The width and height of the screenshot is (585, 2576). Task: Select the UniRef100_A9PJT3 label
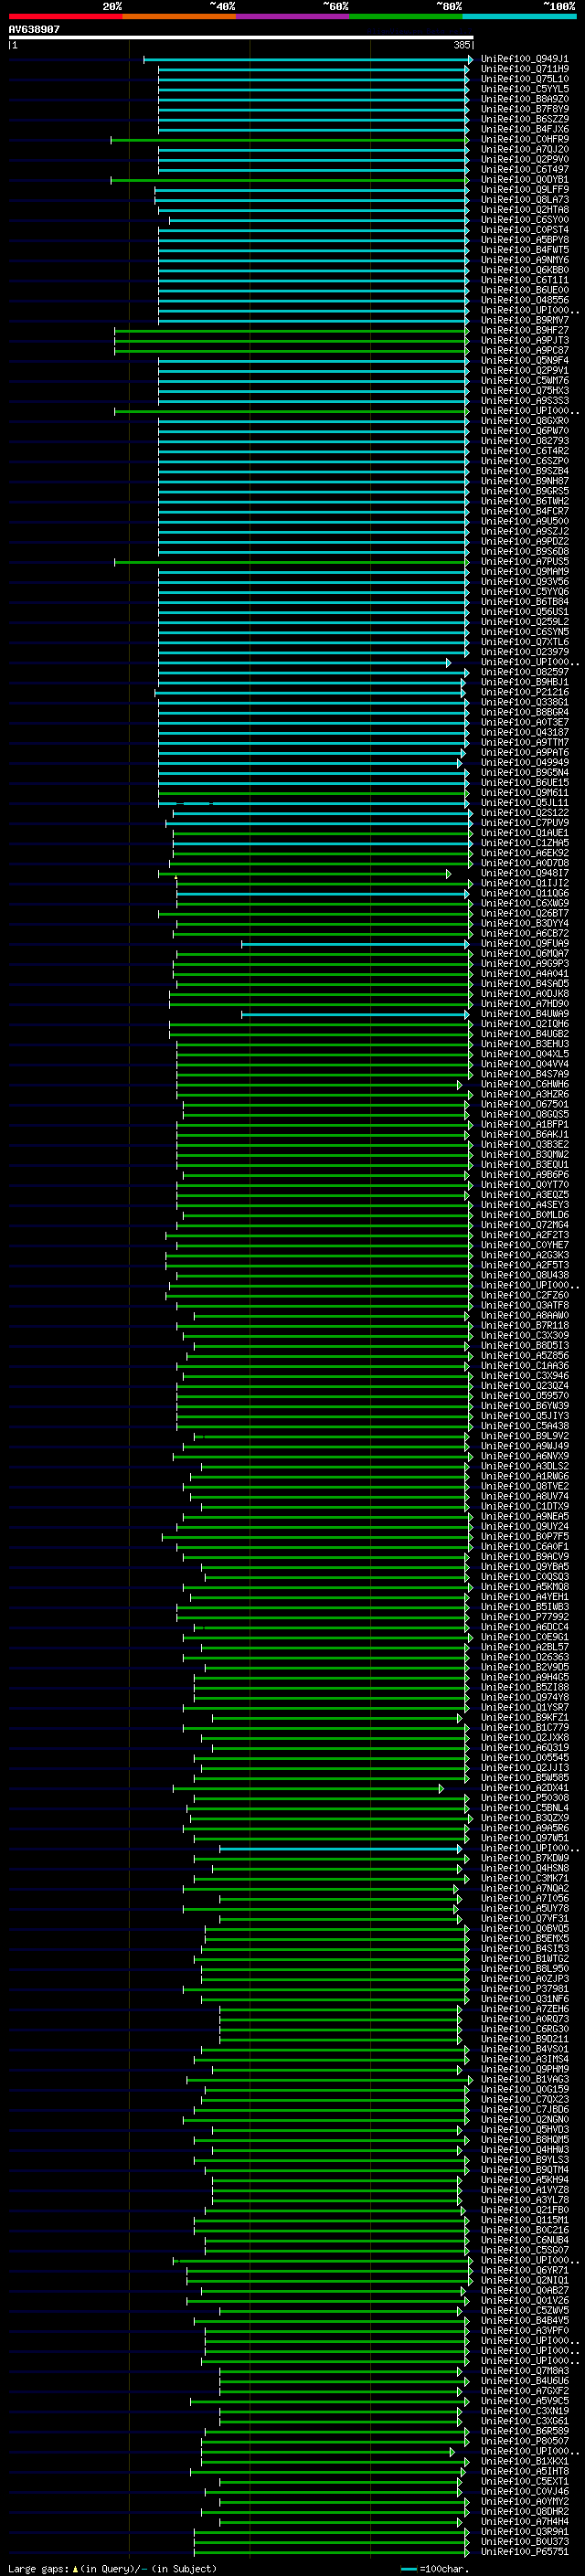point(525,341)
